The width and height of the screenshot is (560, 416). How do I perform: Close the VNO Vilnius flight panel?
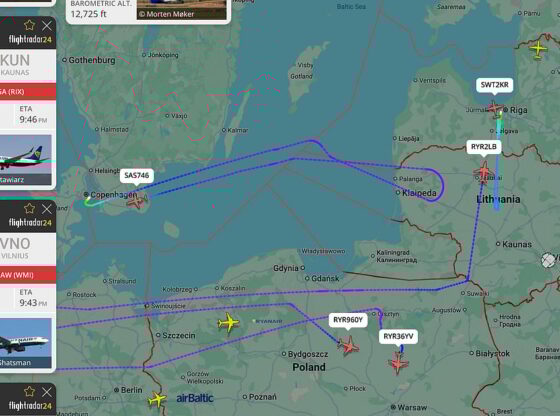point(47,209)
